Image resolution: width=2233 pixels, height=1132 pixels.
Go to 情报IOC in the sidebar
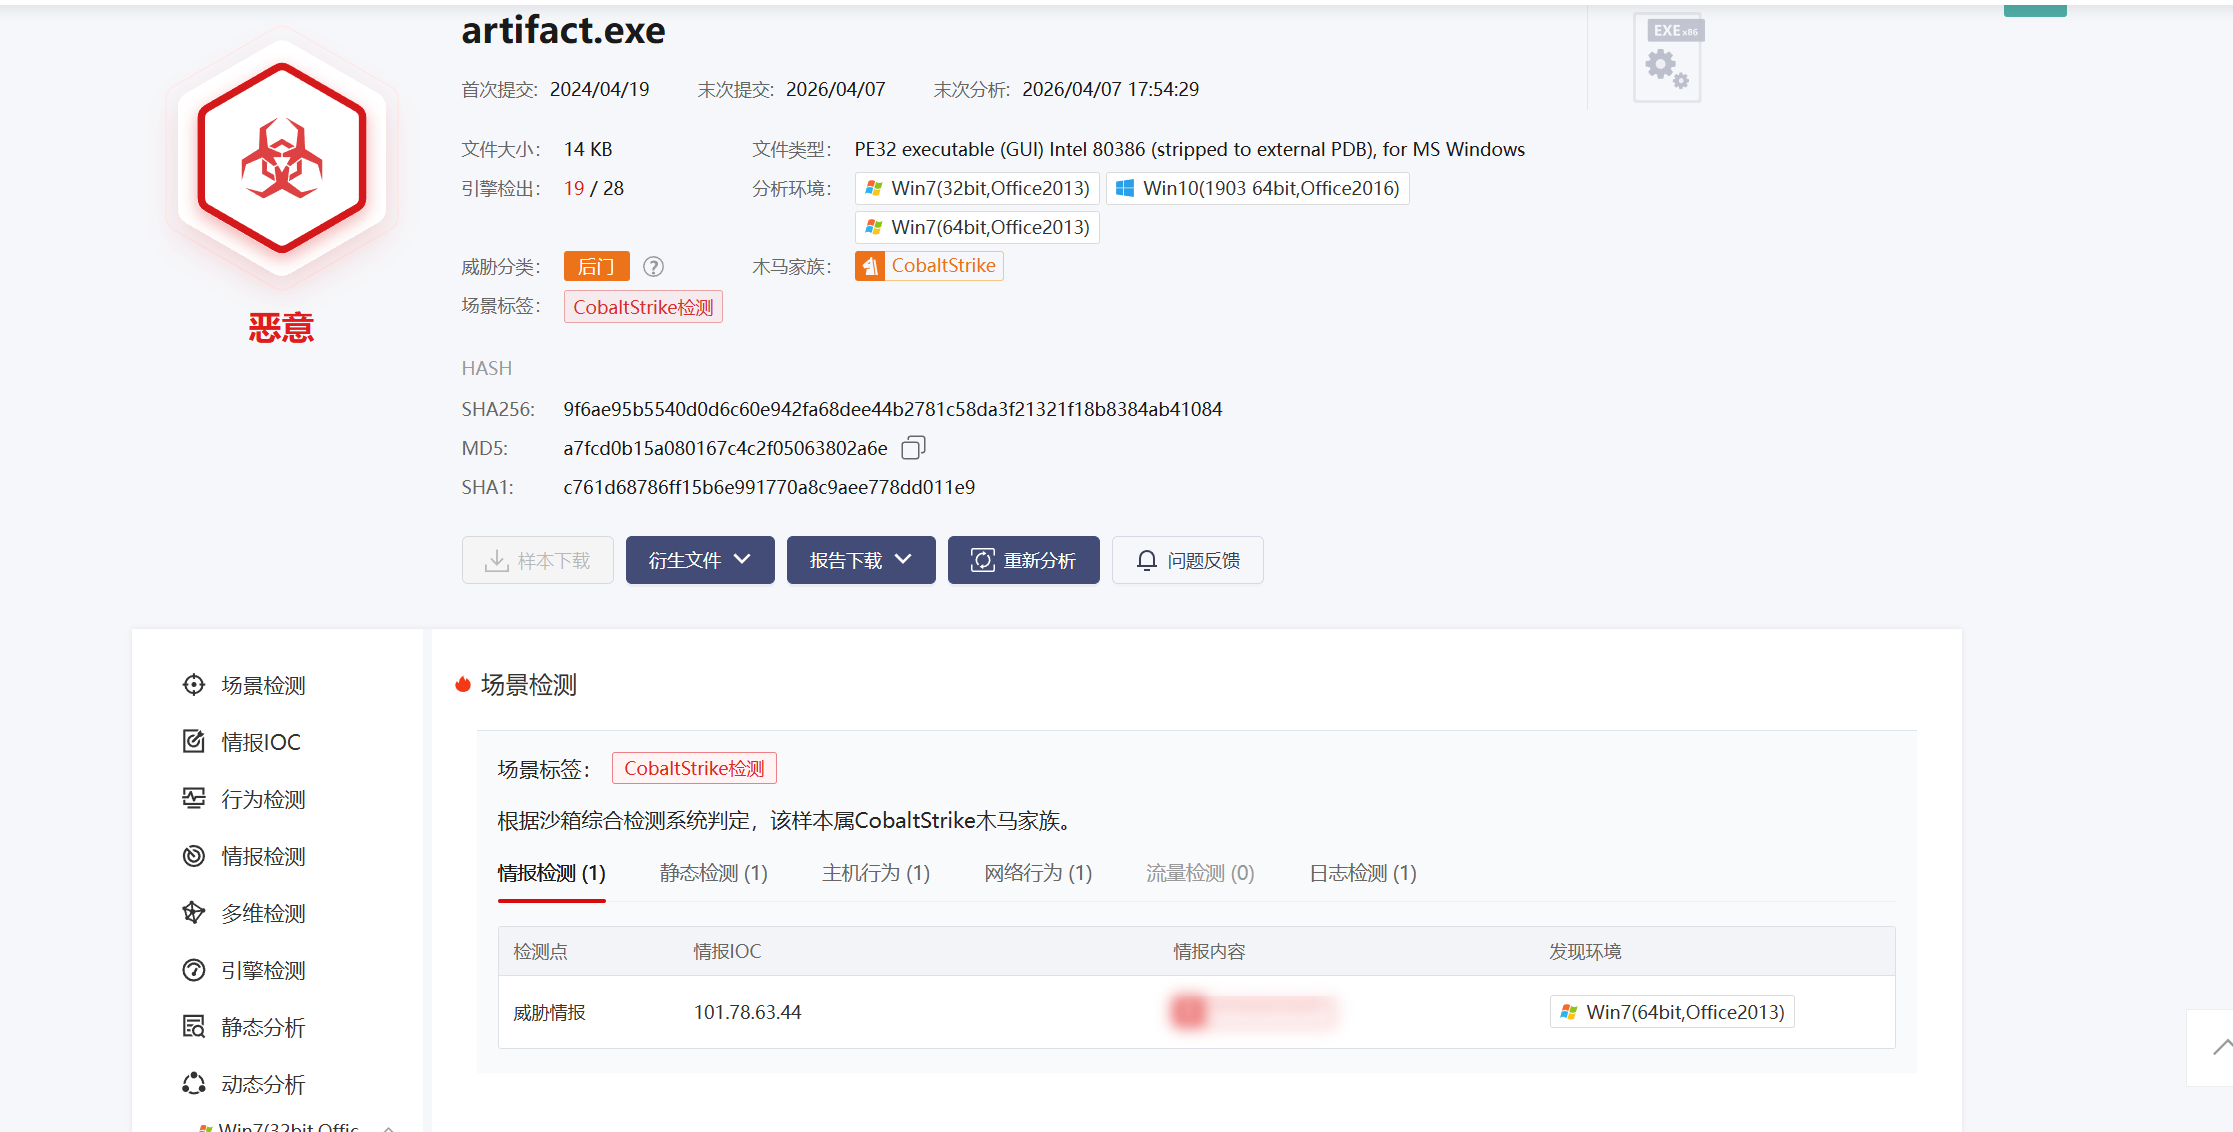[x=260, y=743]
